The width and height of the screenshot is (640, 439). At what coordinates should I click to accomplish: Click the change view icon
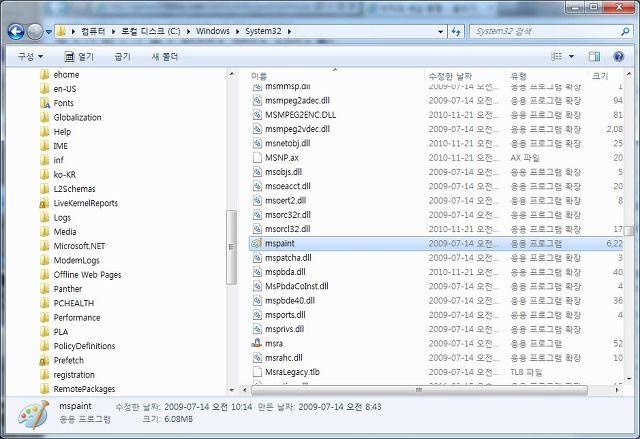[x=557, y=56]
